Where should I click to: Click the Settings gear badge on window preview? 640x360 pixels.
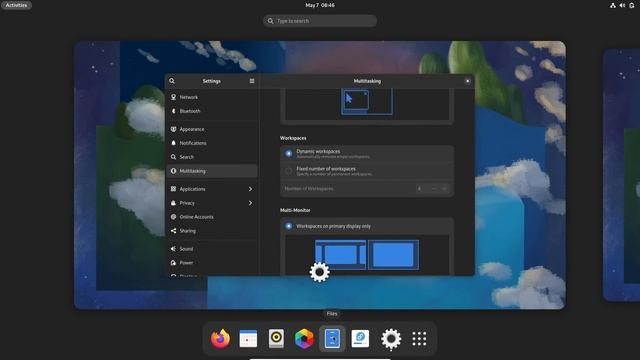[320, 272]
